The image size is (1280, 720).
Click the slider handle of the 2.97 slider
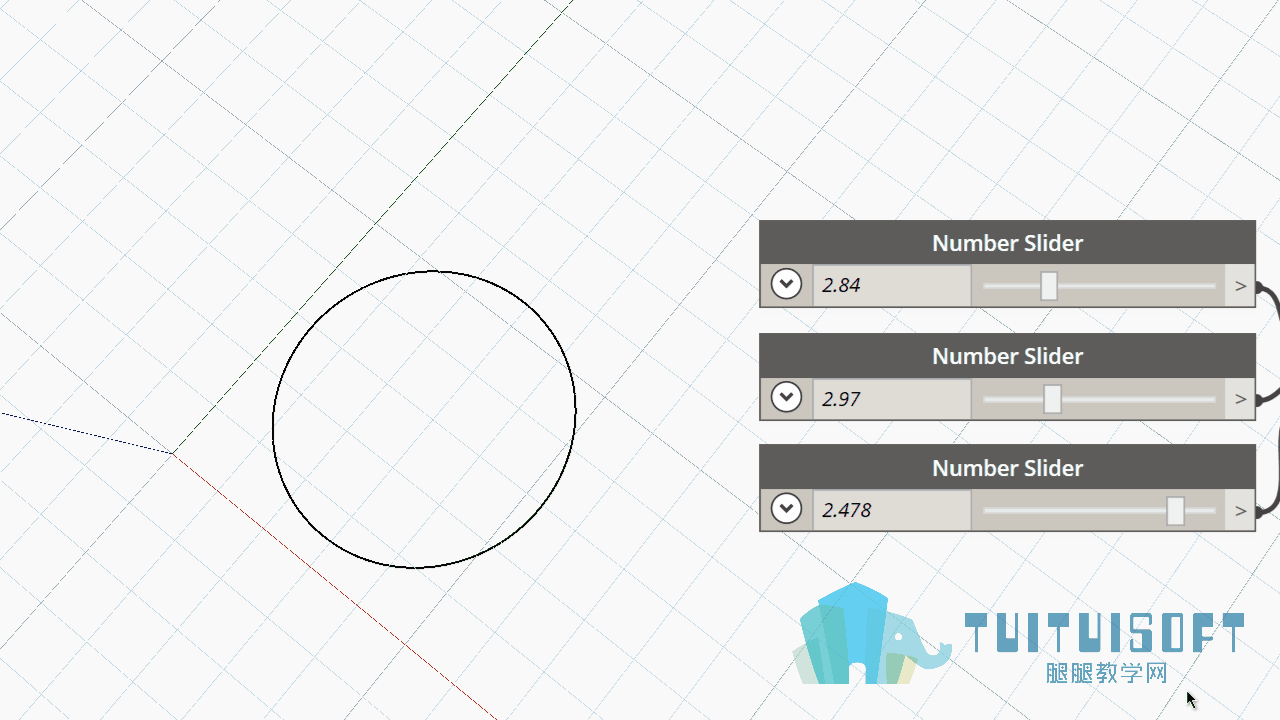coord(1053,399)
